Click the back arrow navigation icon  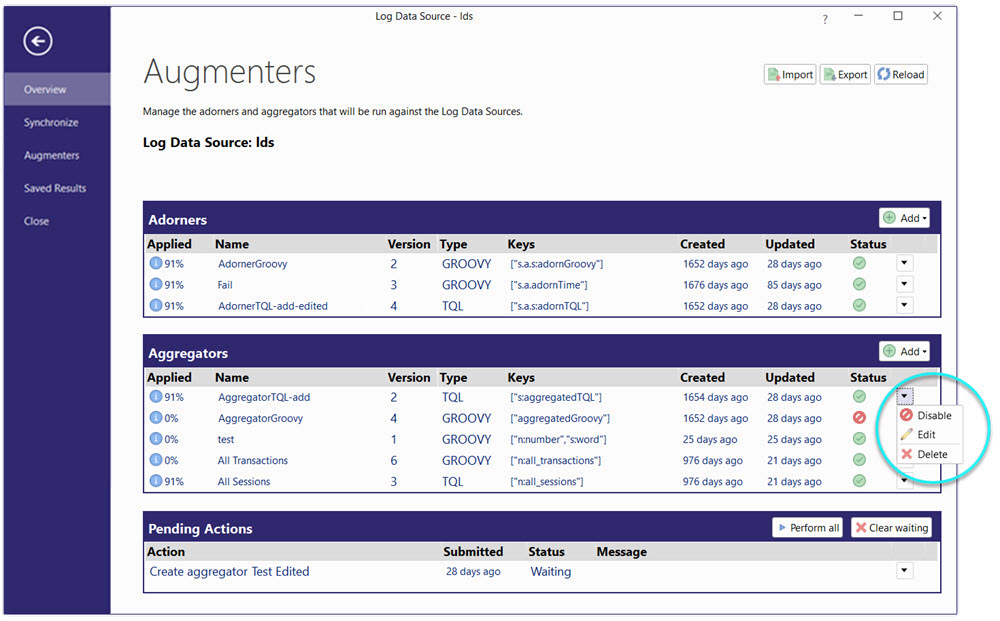37,41
